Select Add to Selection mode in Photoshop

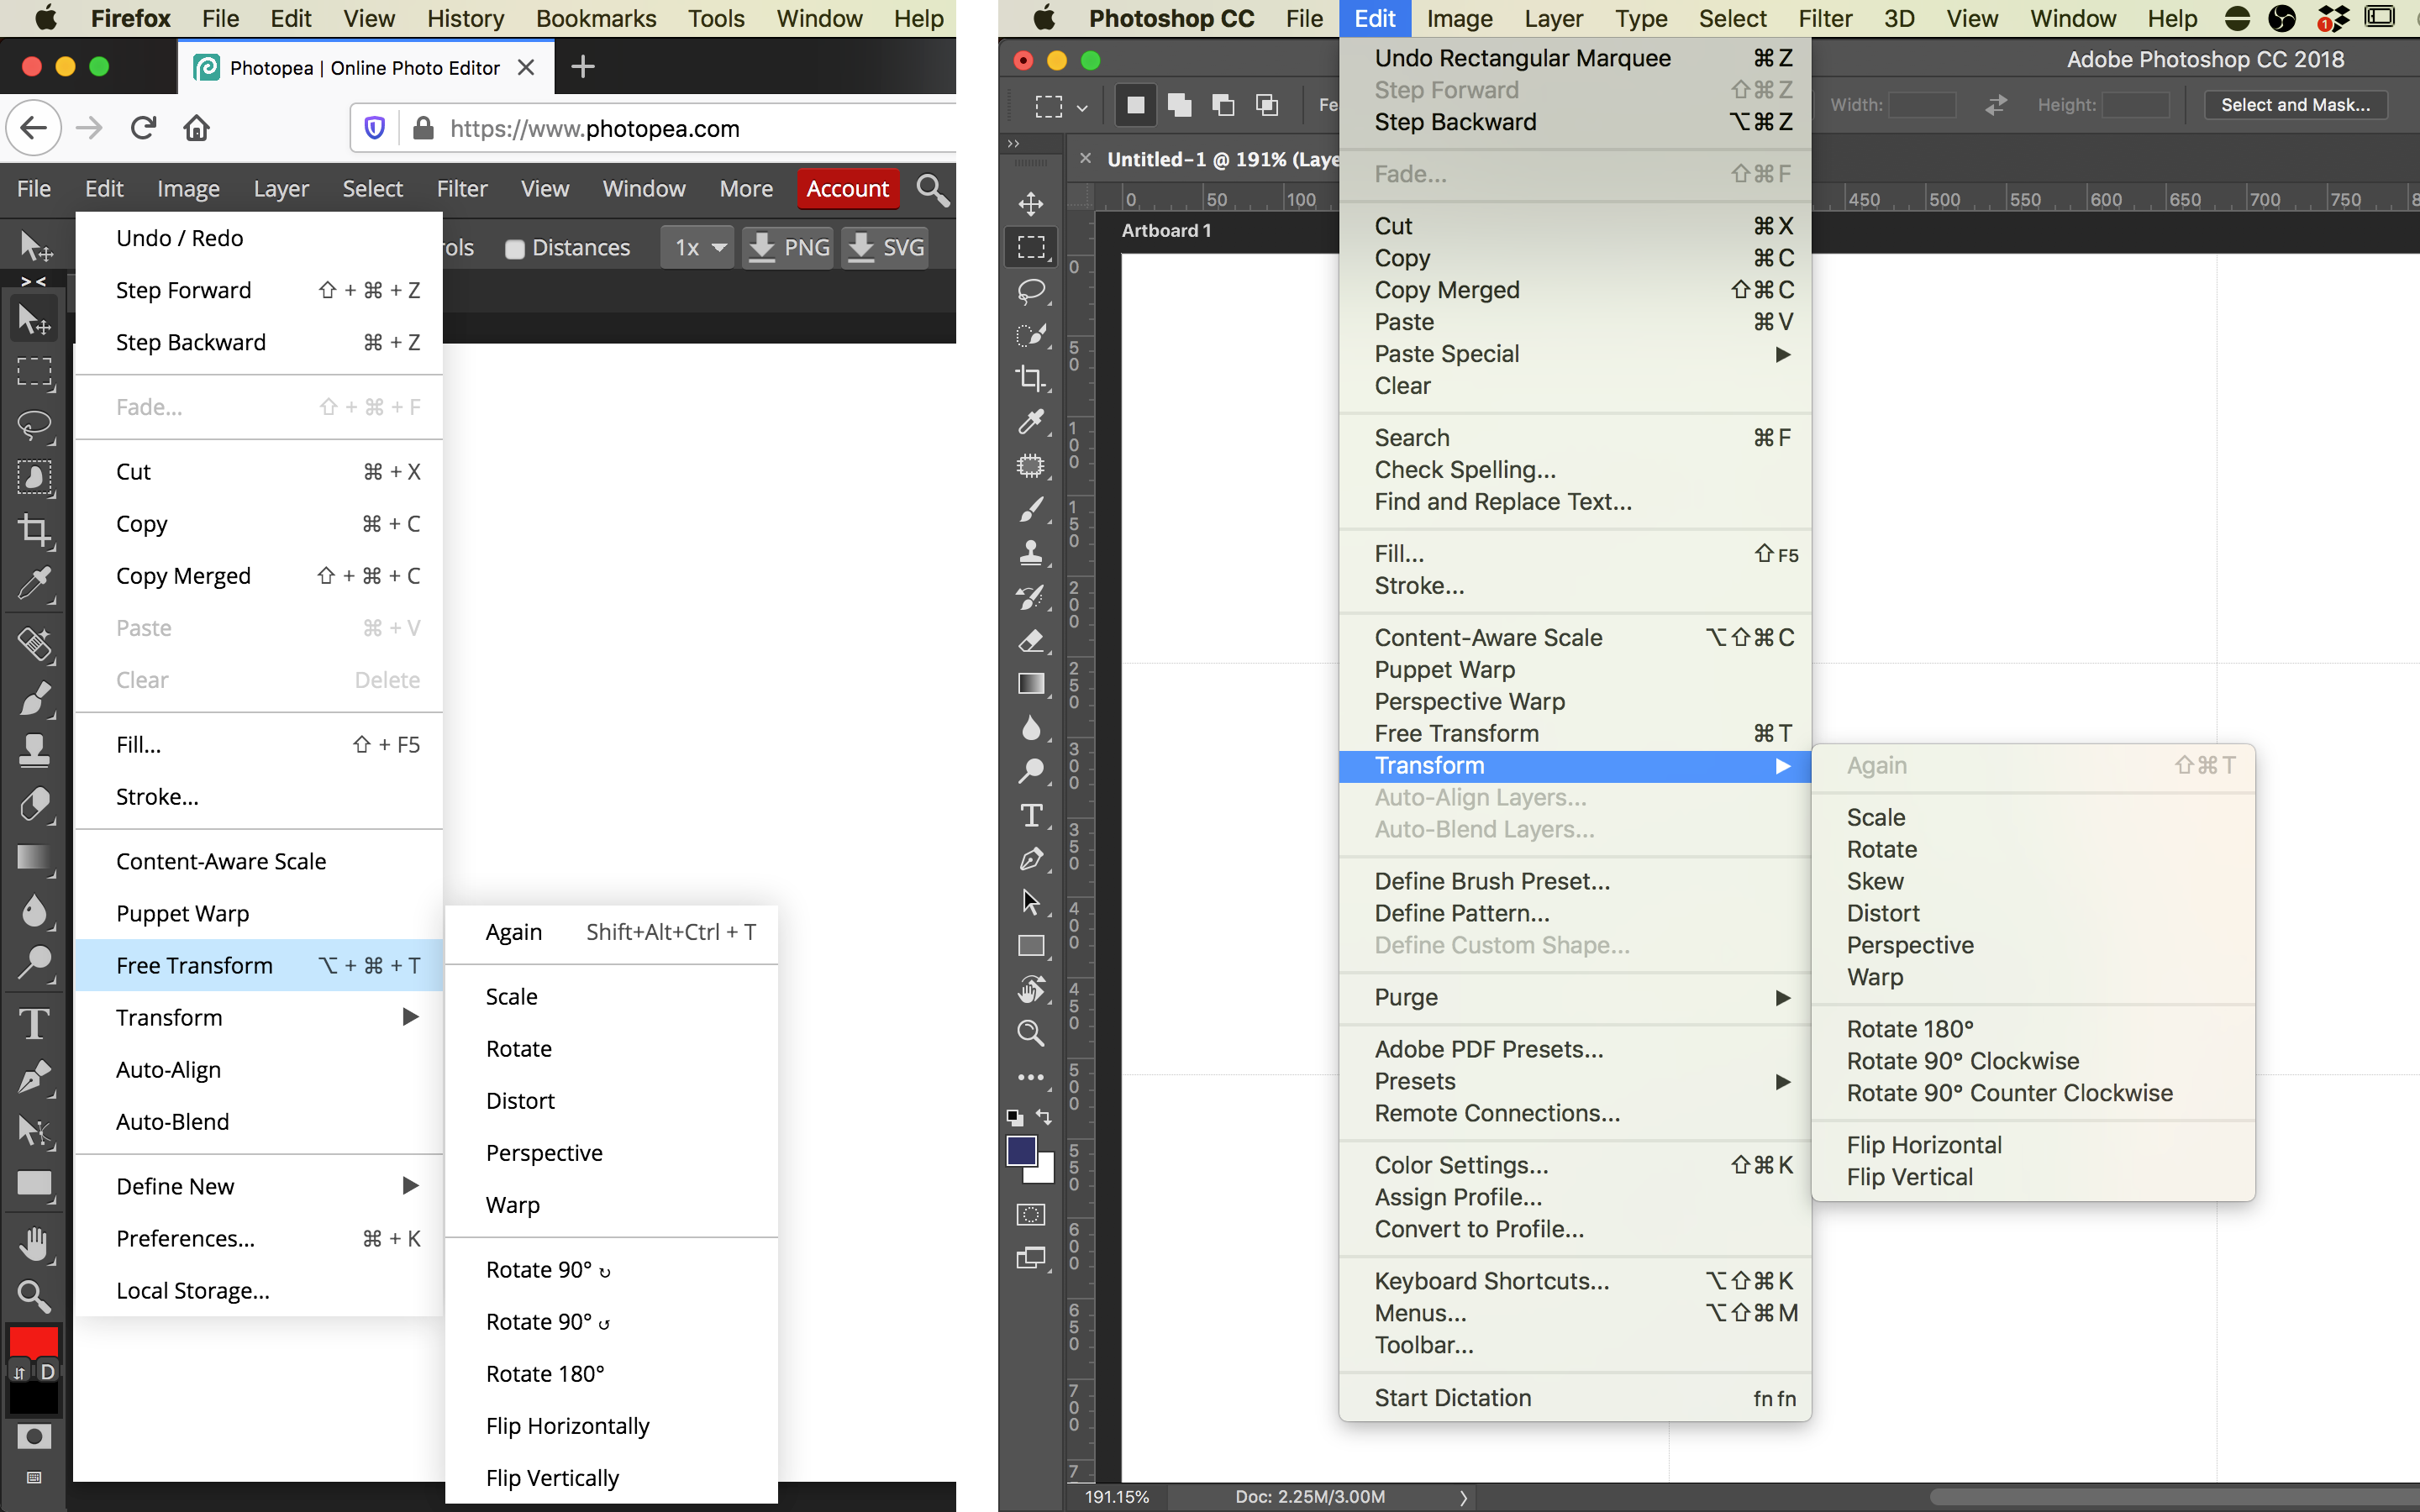[1179, 105]
